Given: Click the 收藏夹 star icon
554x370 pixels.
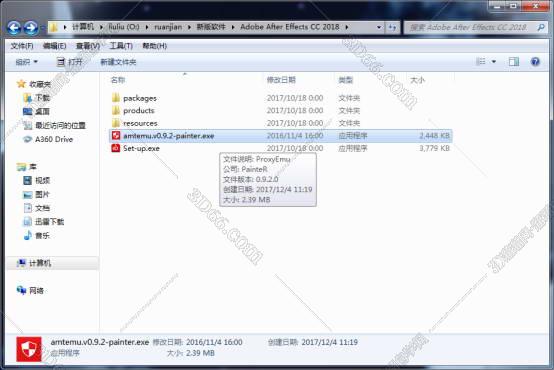Looking at the screenshot, I should click(22, 84).
